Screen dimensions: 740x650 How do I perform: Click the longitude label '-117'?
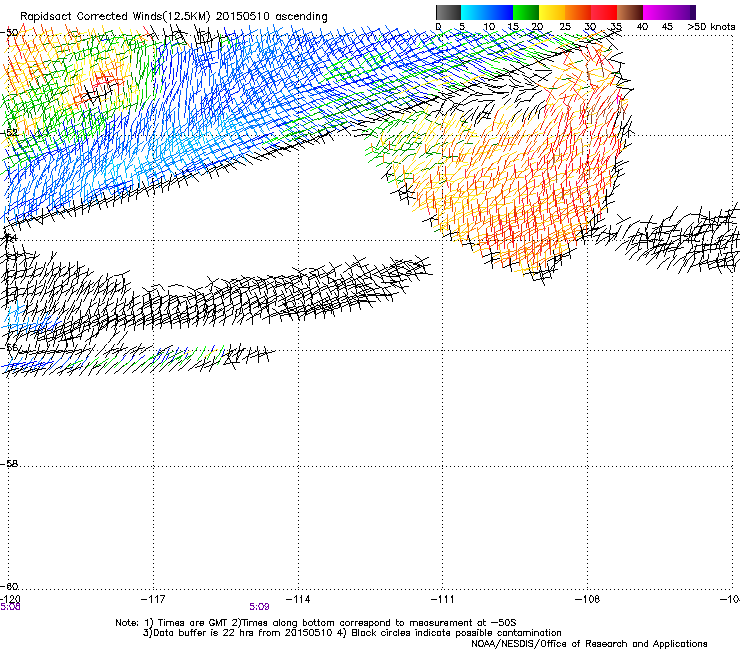(x=153, y=599)
